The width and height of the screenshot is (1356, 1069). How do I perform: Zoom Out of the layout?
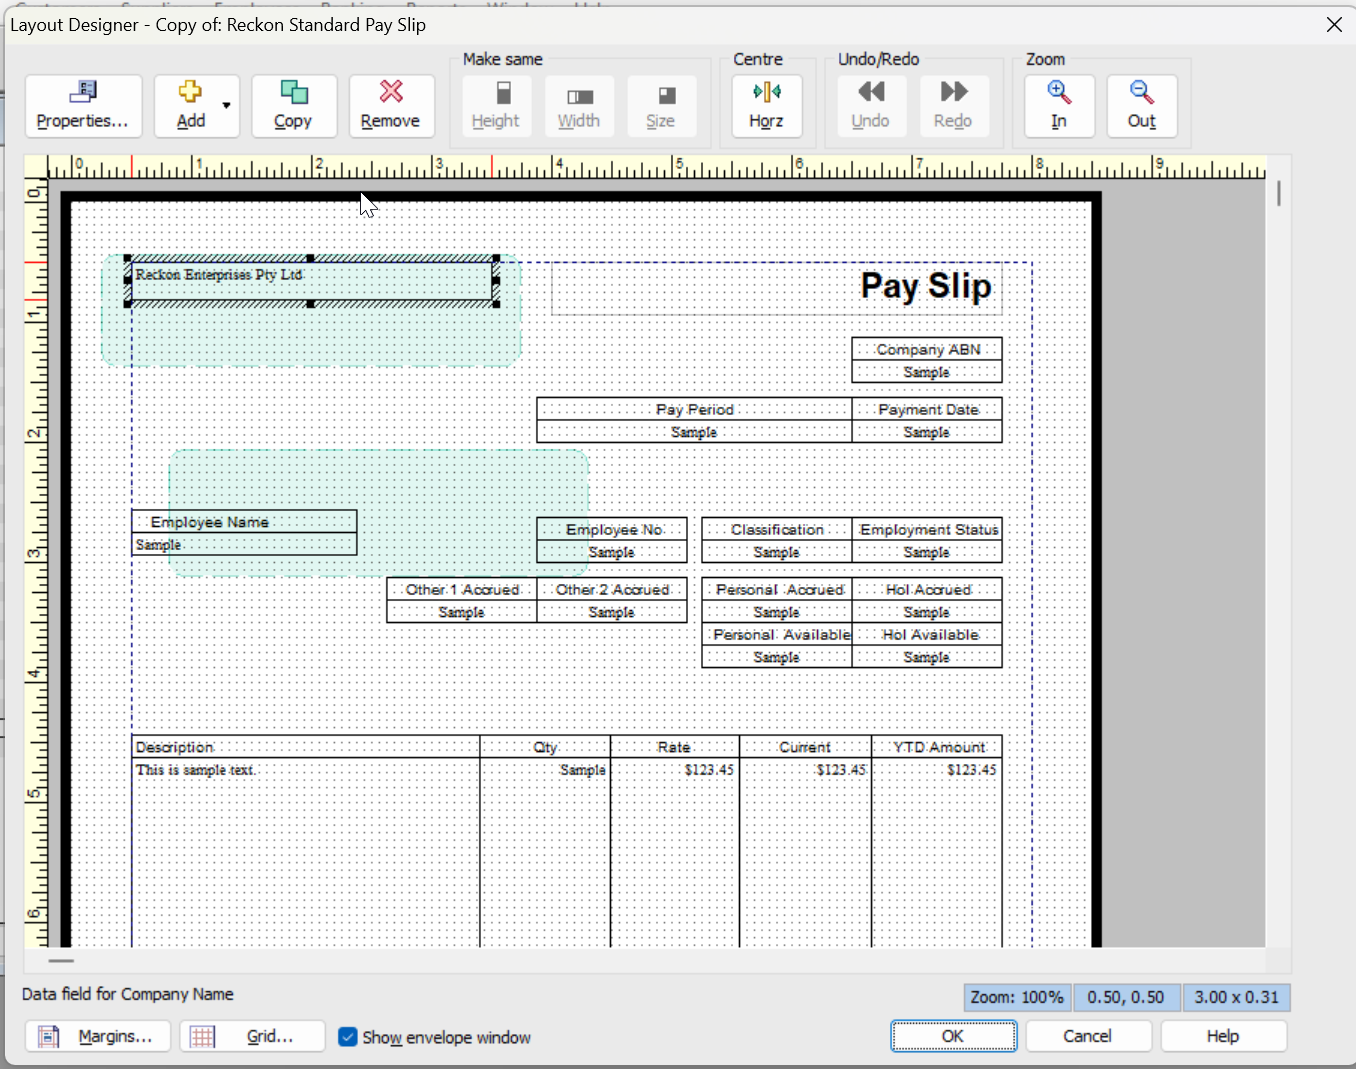pyautogui.click(x=1142, y=106)
